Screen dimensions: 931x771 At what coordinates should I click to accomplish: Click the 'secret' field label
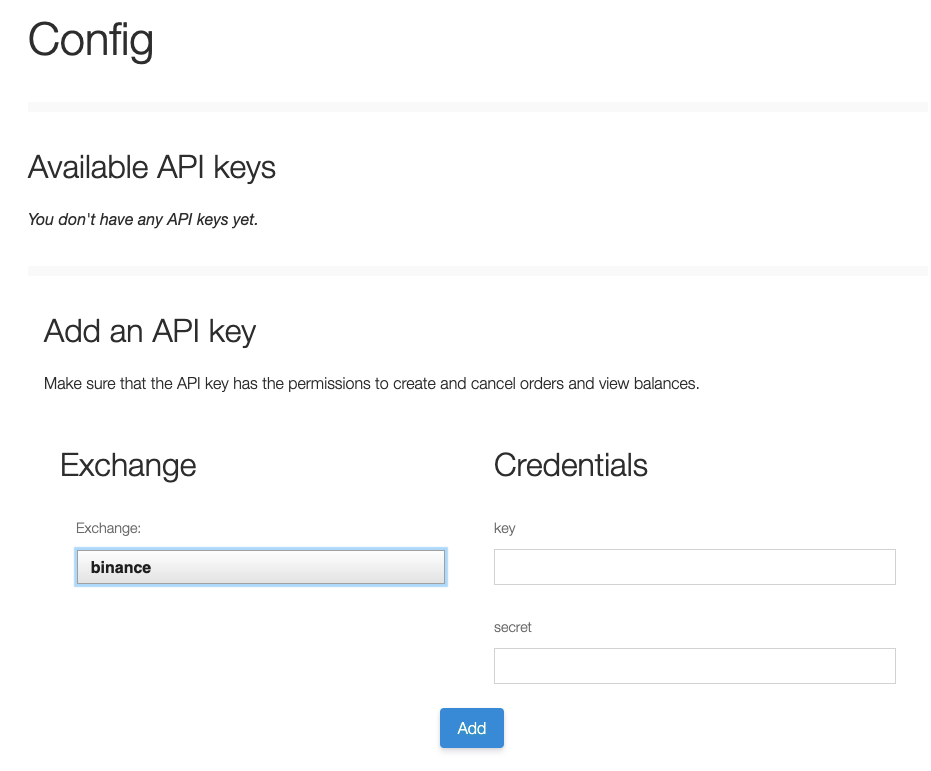click(512, 627)
